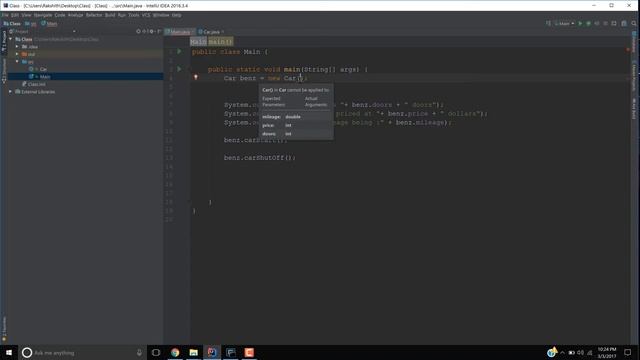This screenshot has height=360, width=640.
Task: Click the src breadcrumb in navigation bar
Action: tap(31, 24)
